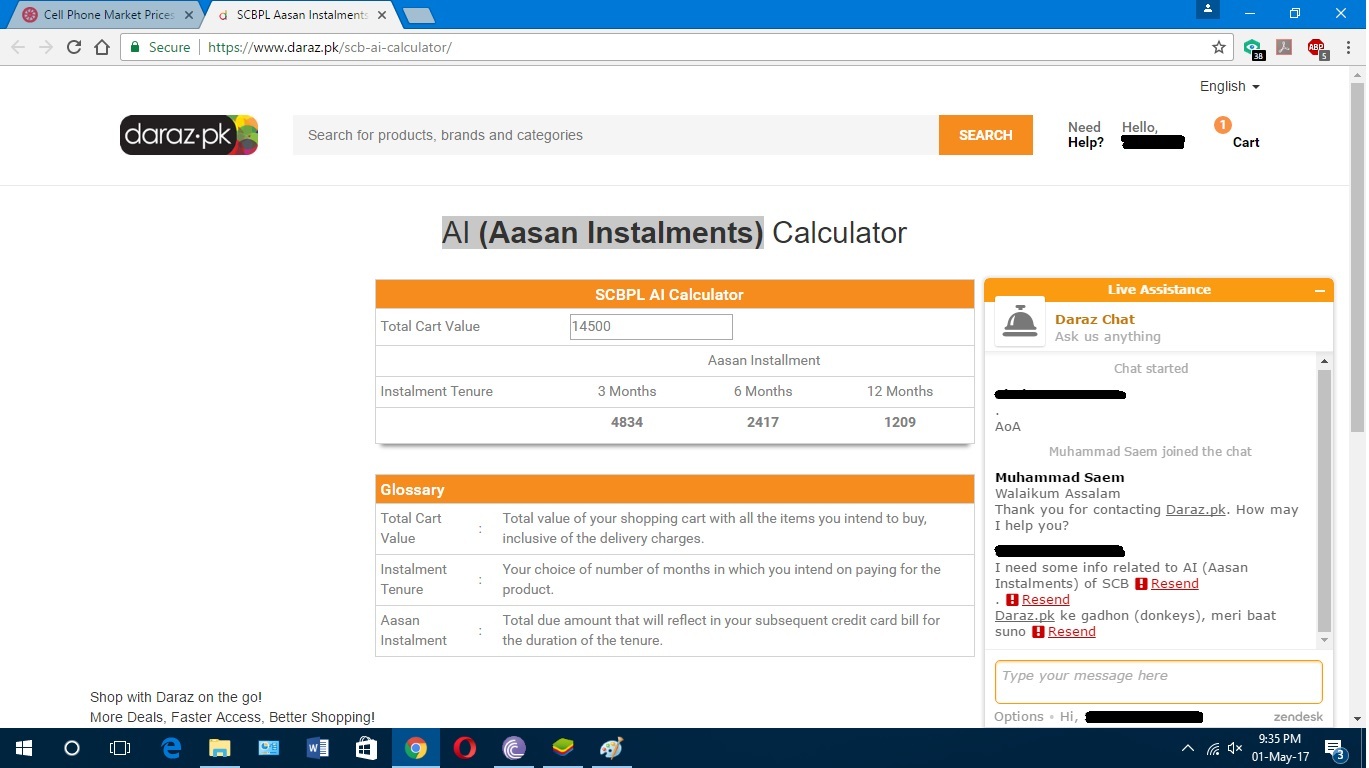1369x768 pixels.
Task: Open the Windows Store taskbar icon
Action: tap(366, 748)
